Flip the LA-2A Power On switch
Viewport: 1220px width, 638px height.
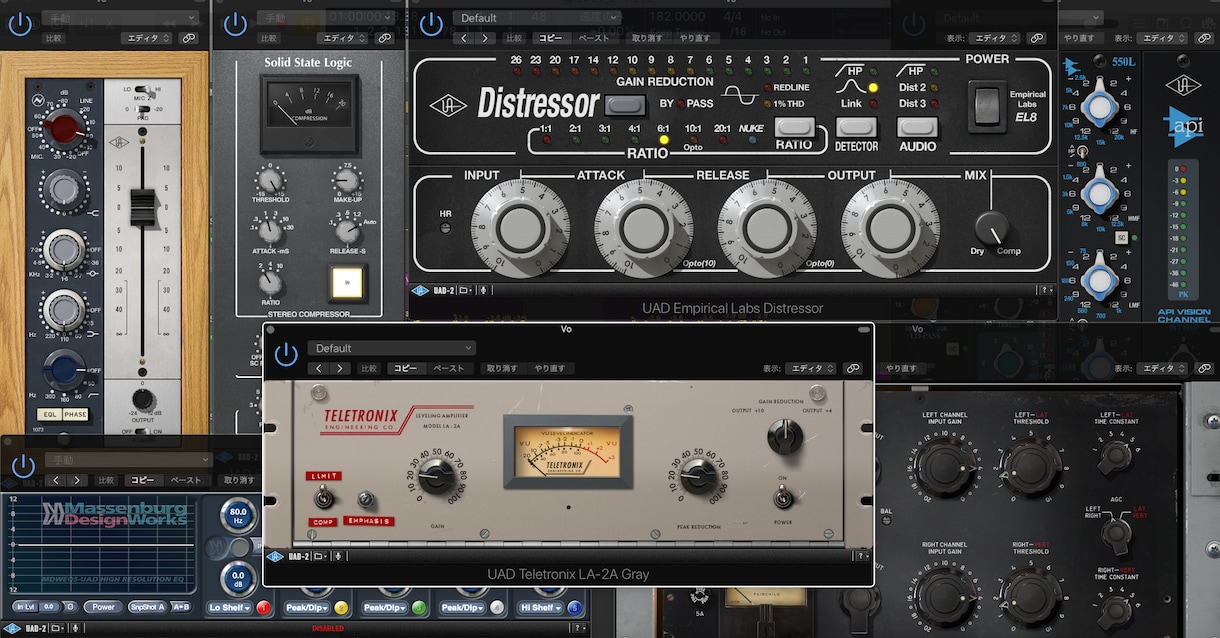point(784,497)
